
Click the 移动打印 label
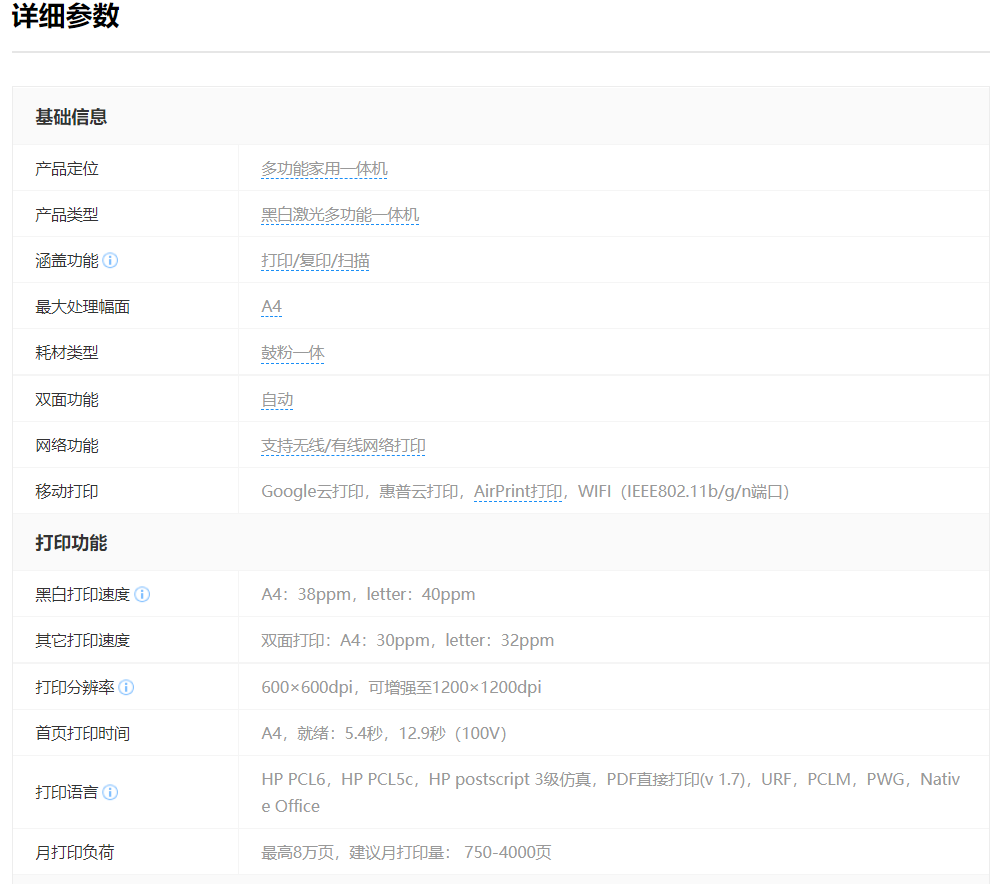point(67,491)
